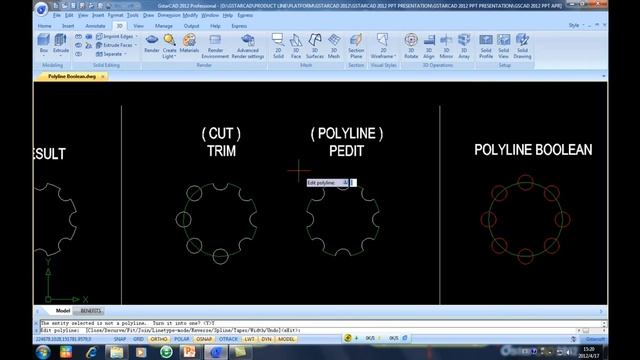Use the 3D Align operation
Viewport: 640px width, 360px height.
click(429, 46)
